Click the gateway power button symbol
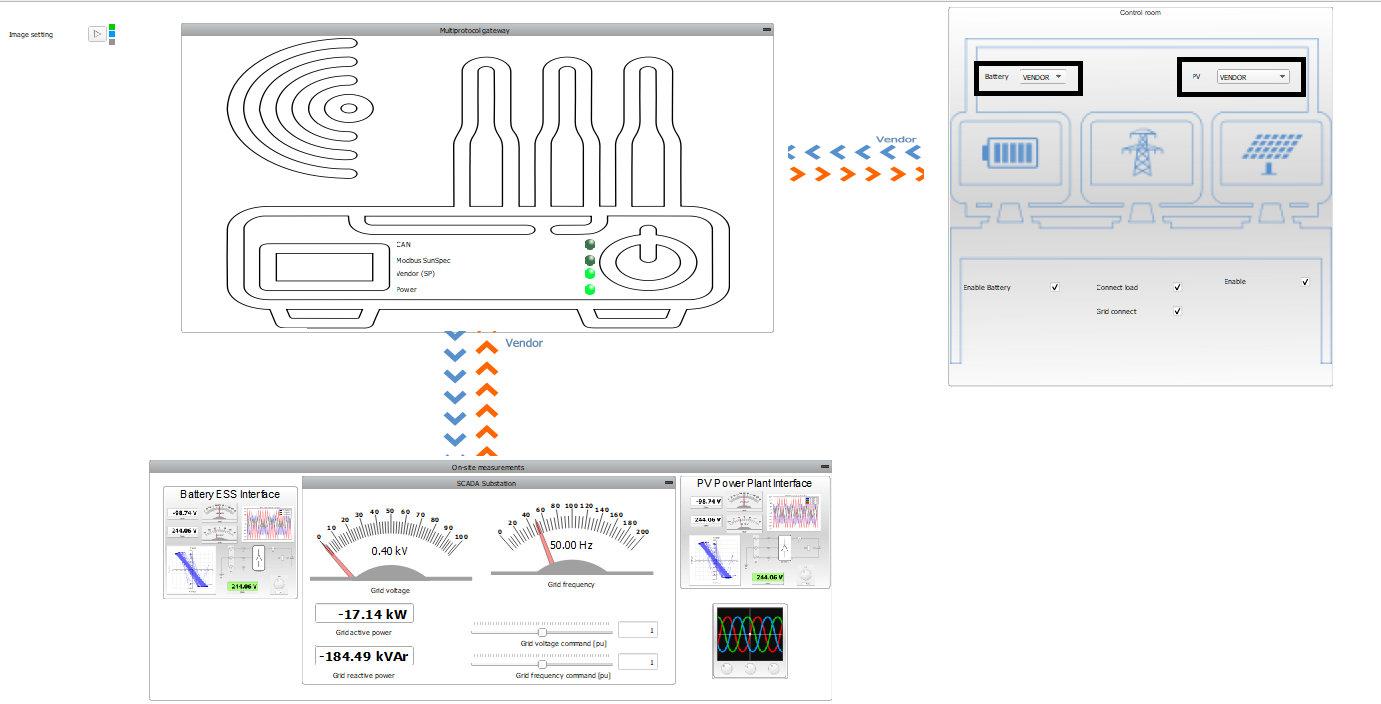Image resolution: width=1381 pixels, height=704 pixels. click(646, 259)
